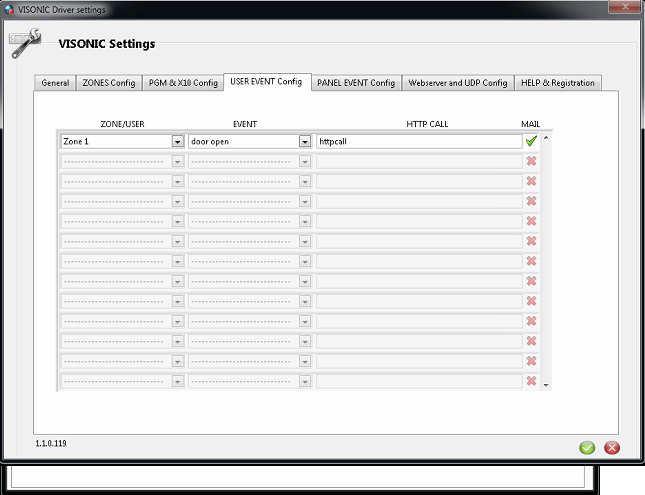
Task: Toggle the green mail checkmark for Zone 1
Action: [x=531, y=141]
